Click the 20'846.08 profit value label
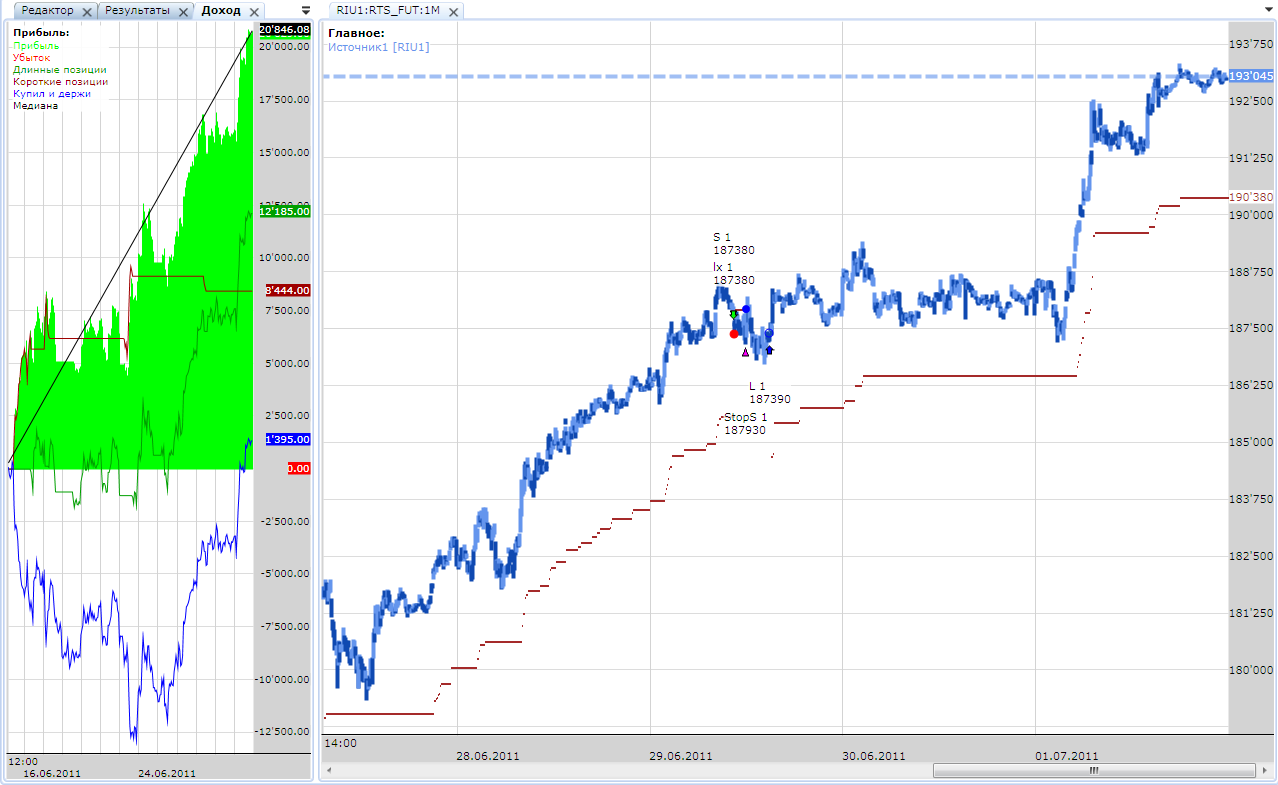 click(284, 30)
